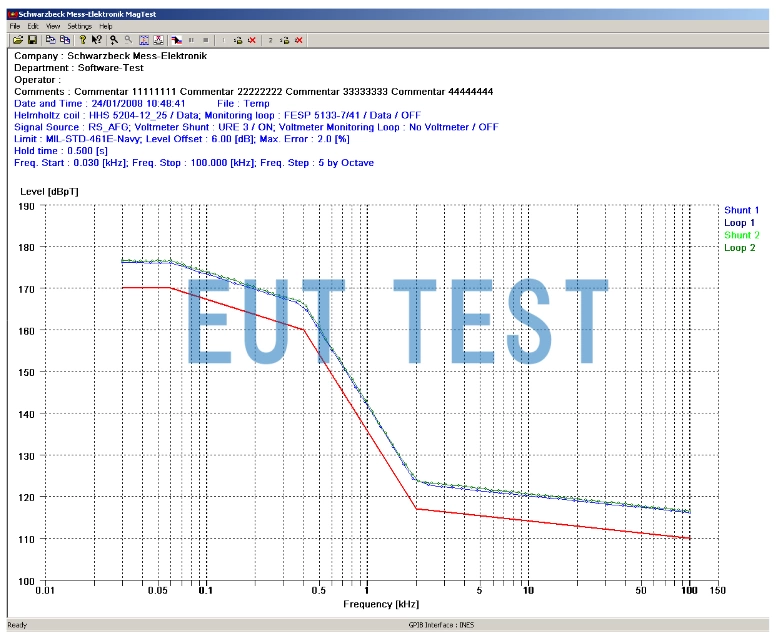
Task: Click the trace 1 number icon
Action: pos(223,40)
